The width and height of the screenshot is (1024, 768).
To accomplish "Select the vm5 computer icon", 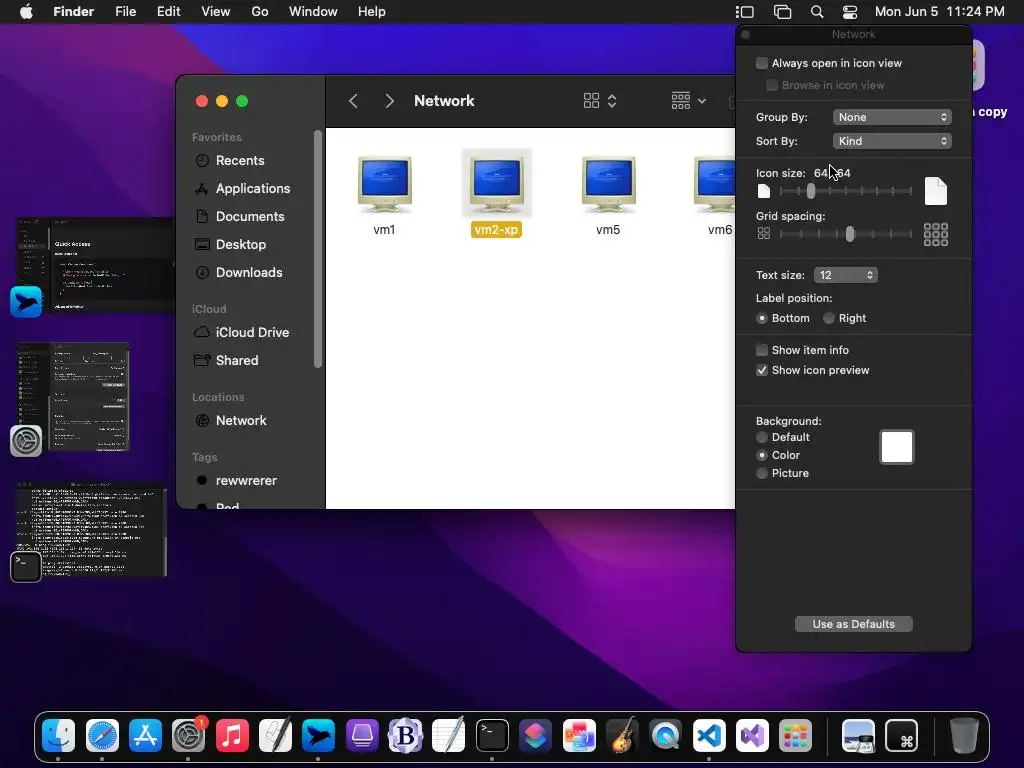I will coord(608,185).
